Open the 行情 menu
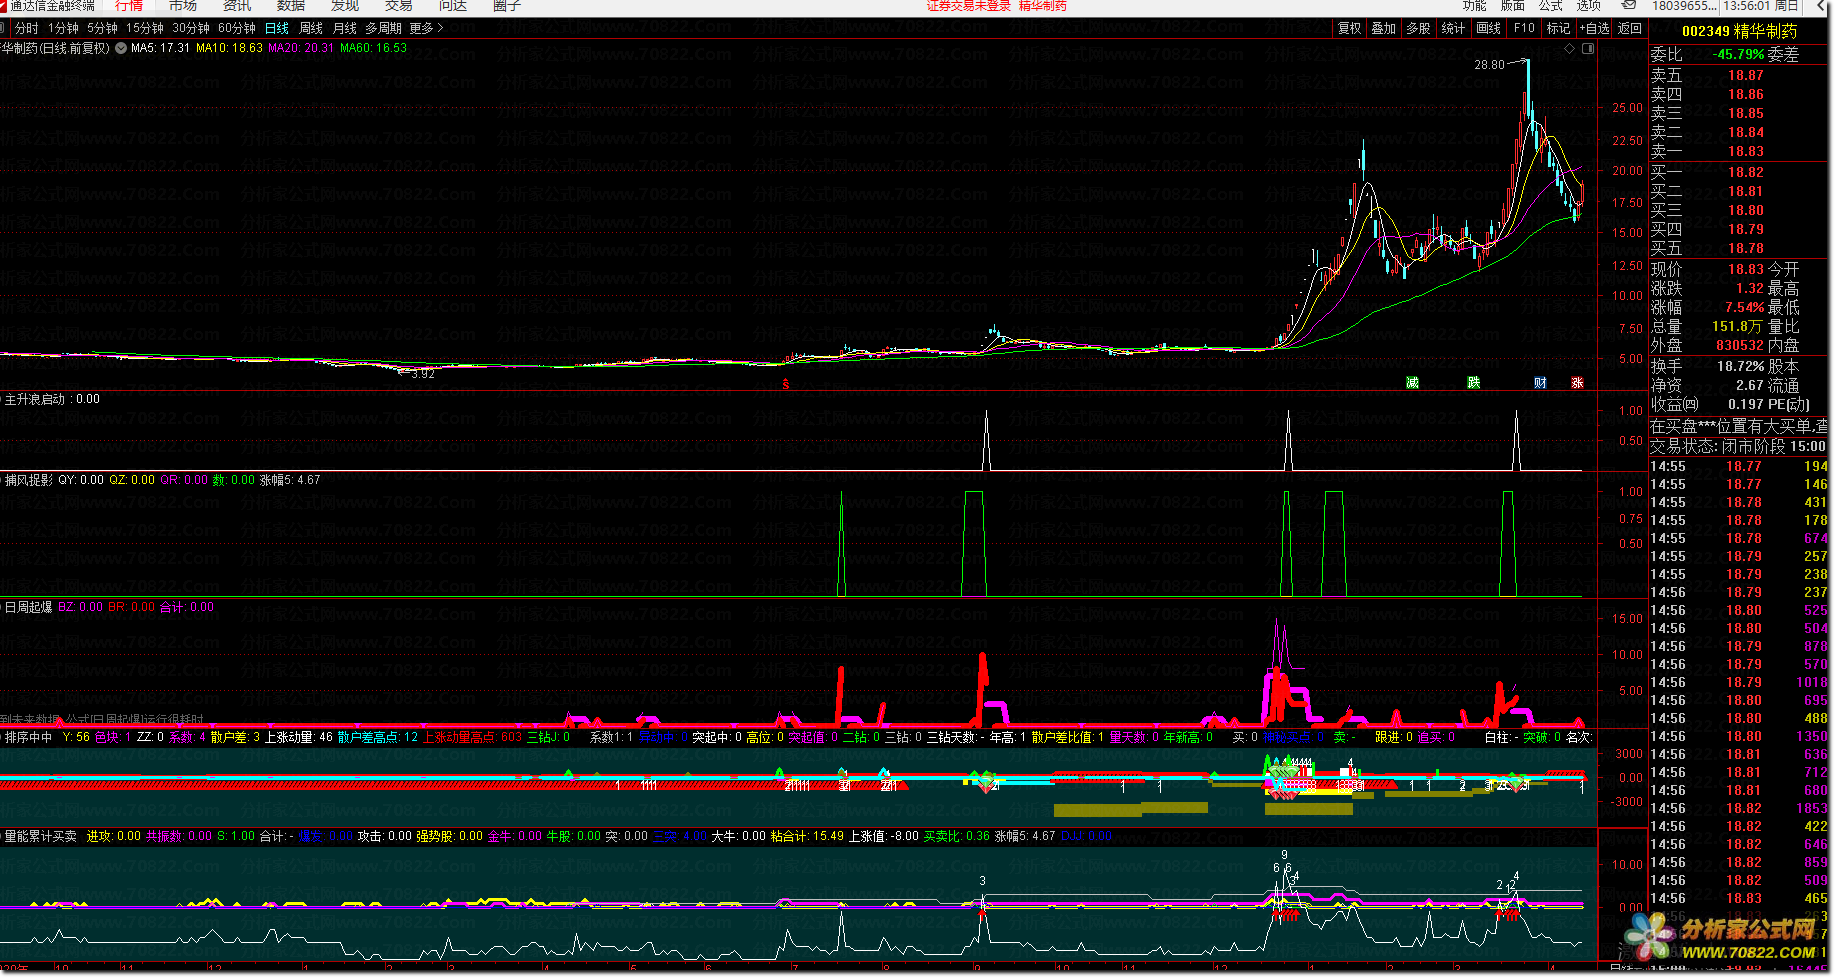Viewport: 1836px width, 978px height. point(129,5)
